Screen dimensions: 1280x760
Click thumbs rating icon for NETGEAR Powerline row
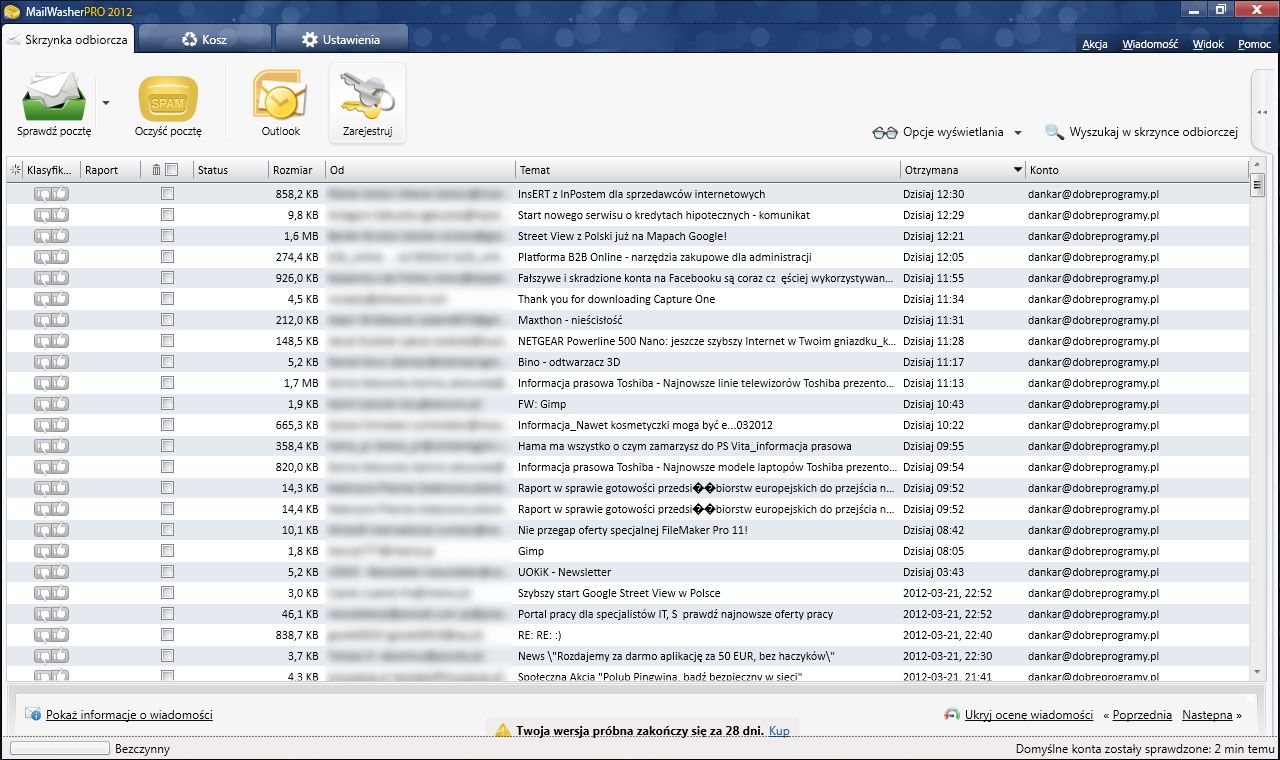[51, 341]
